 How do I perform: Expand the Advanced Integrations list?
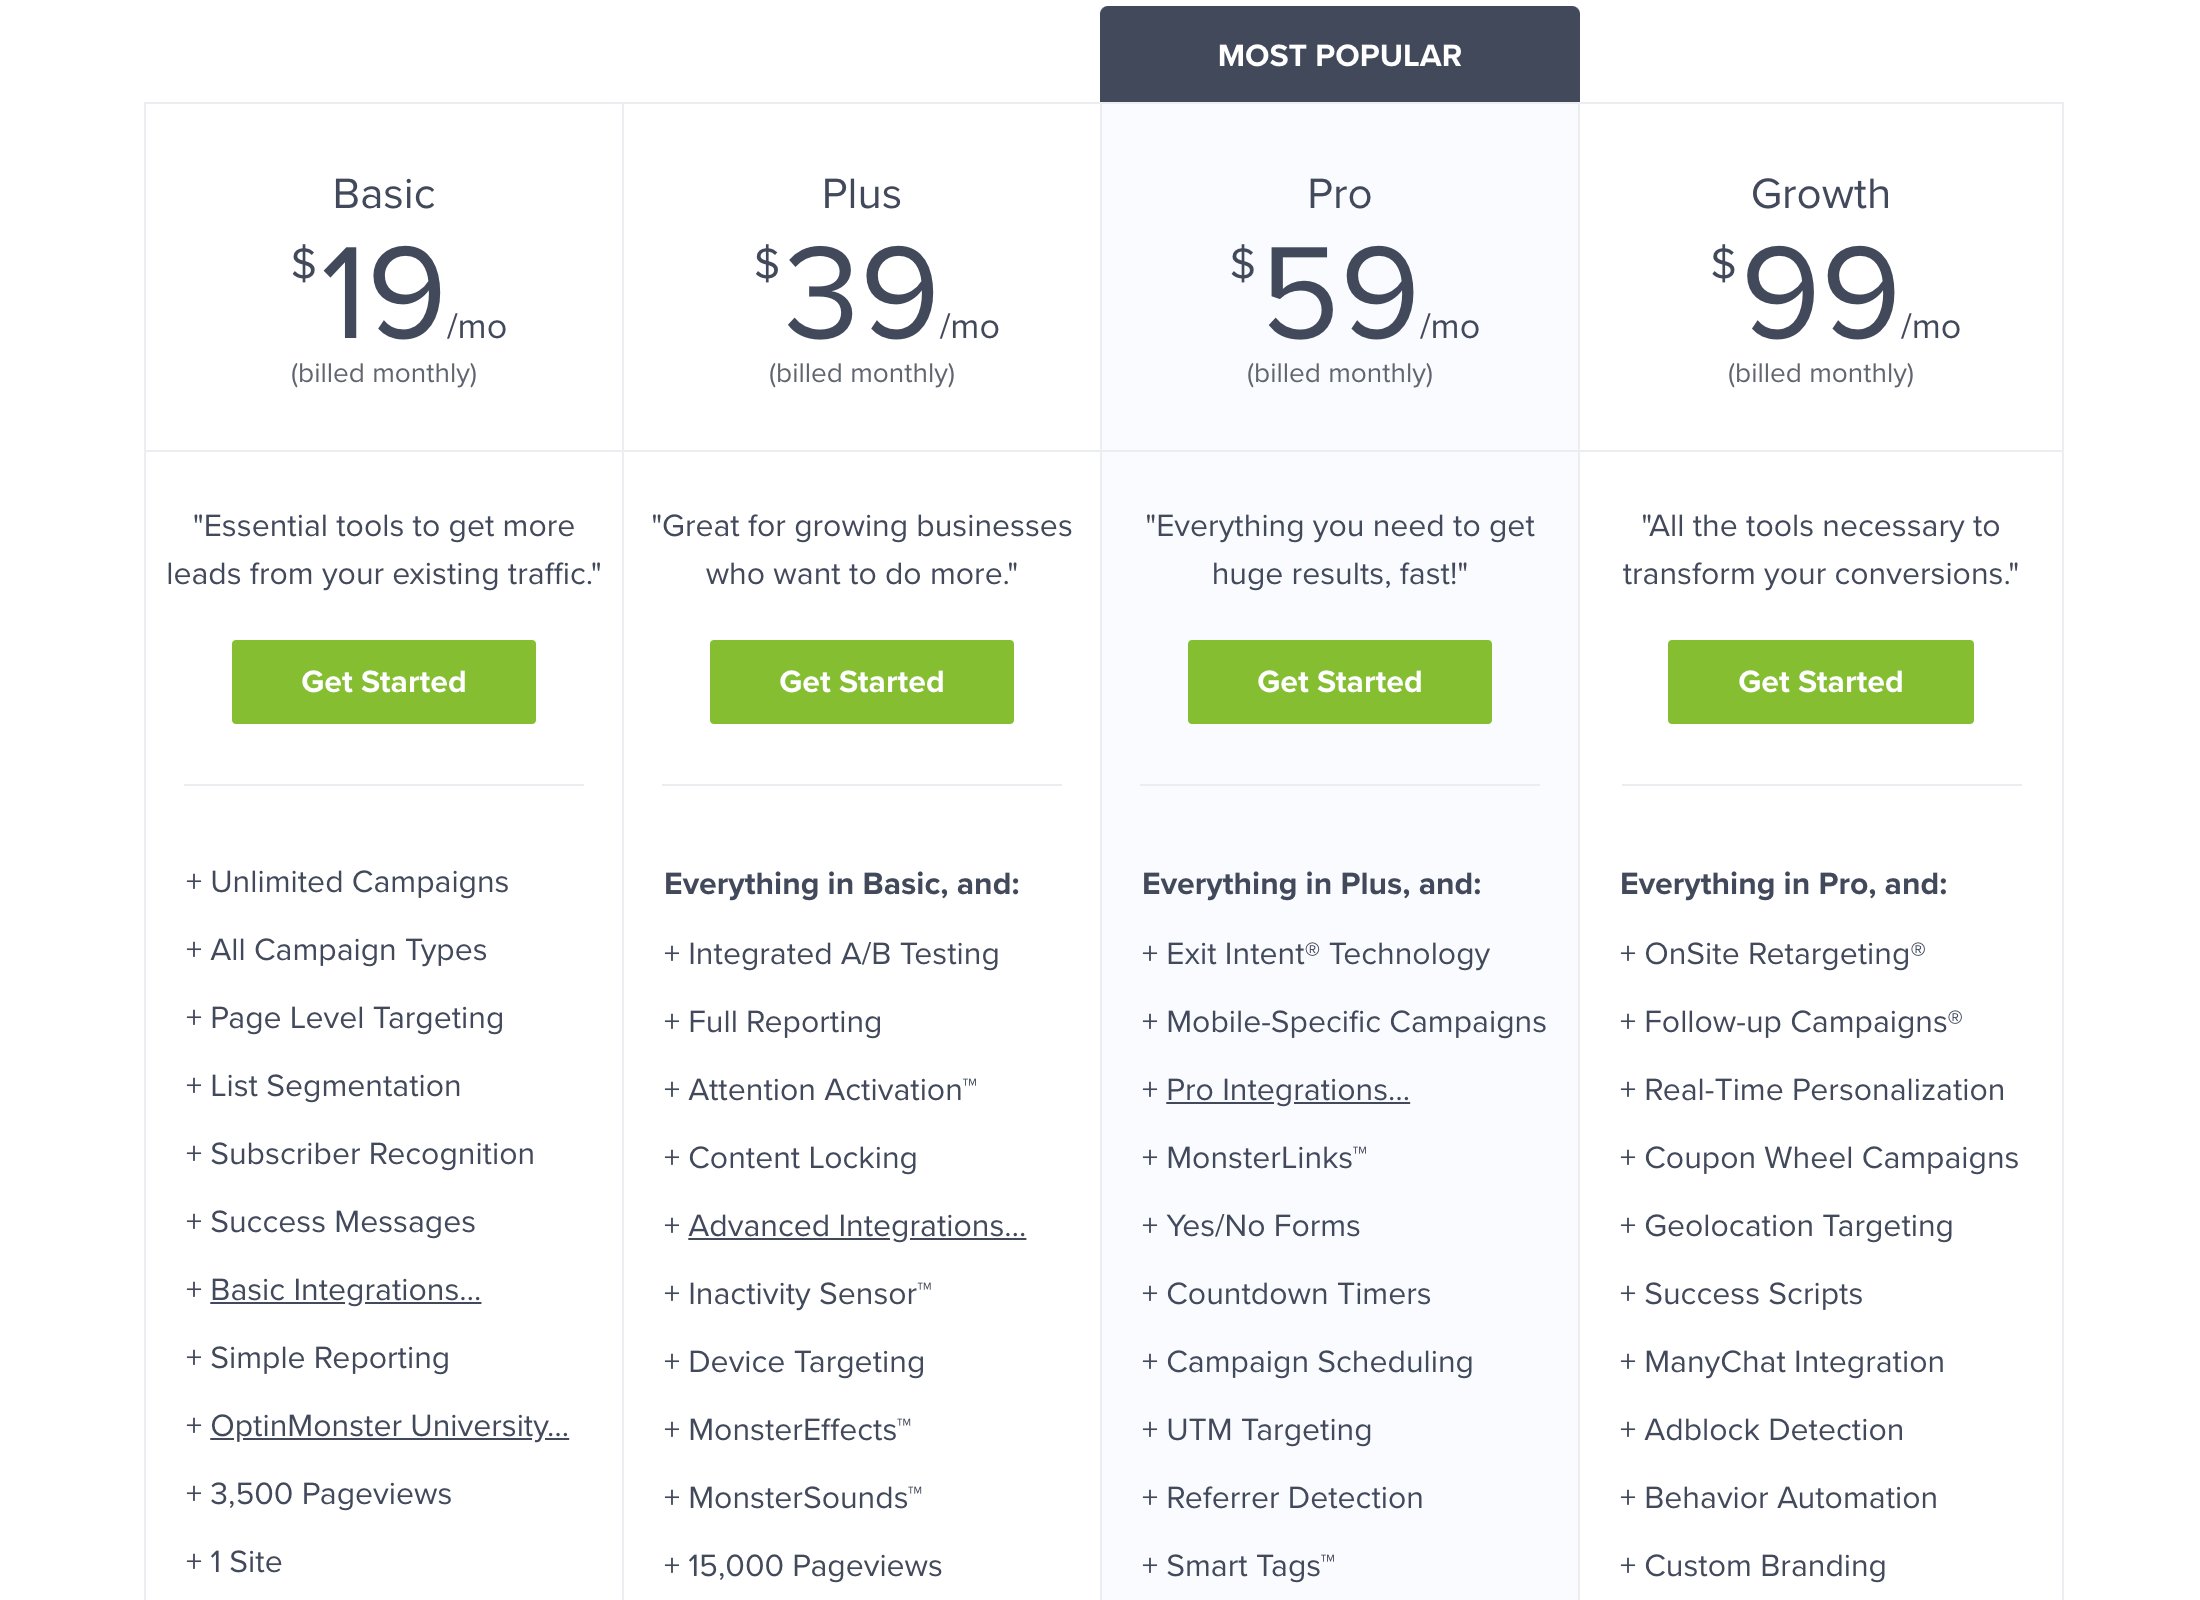click(856, 1225)
